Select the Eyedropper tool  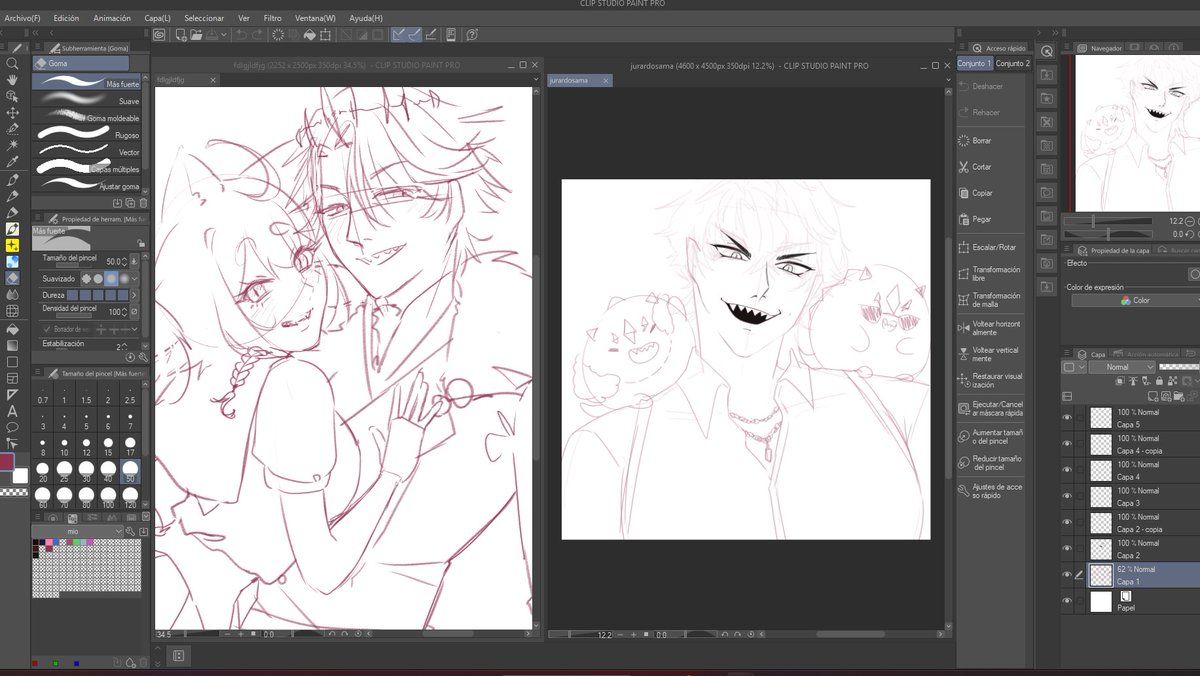[12, 162]
